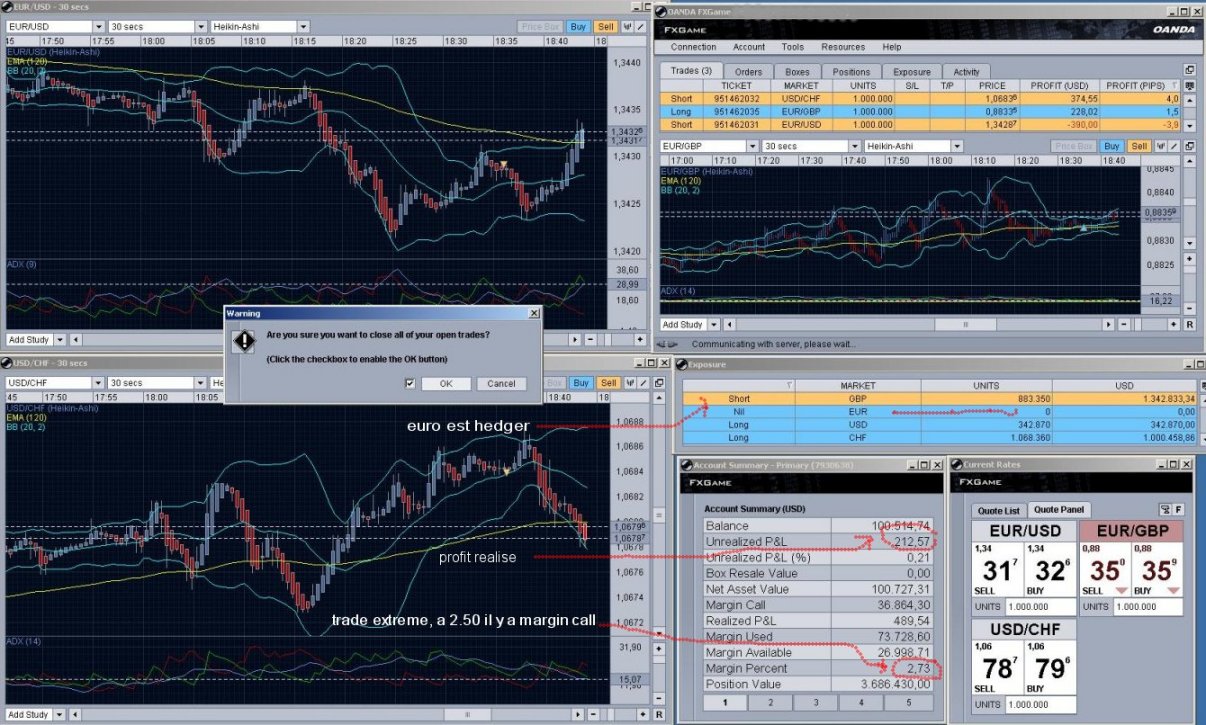Click USD/CHF BUY quote in Quote Panel
This screenshot has height=725, width=1206.
(1050, 666)
